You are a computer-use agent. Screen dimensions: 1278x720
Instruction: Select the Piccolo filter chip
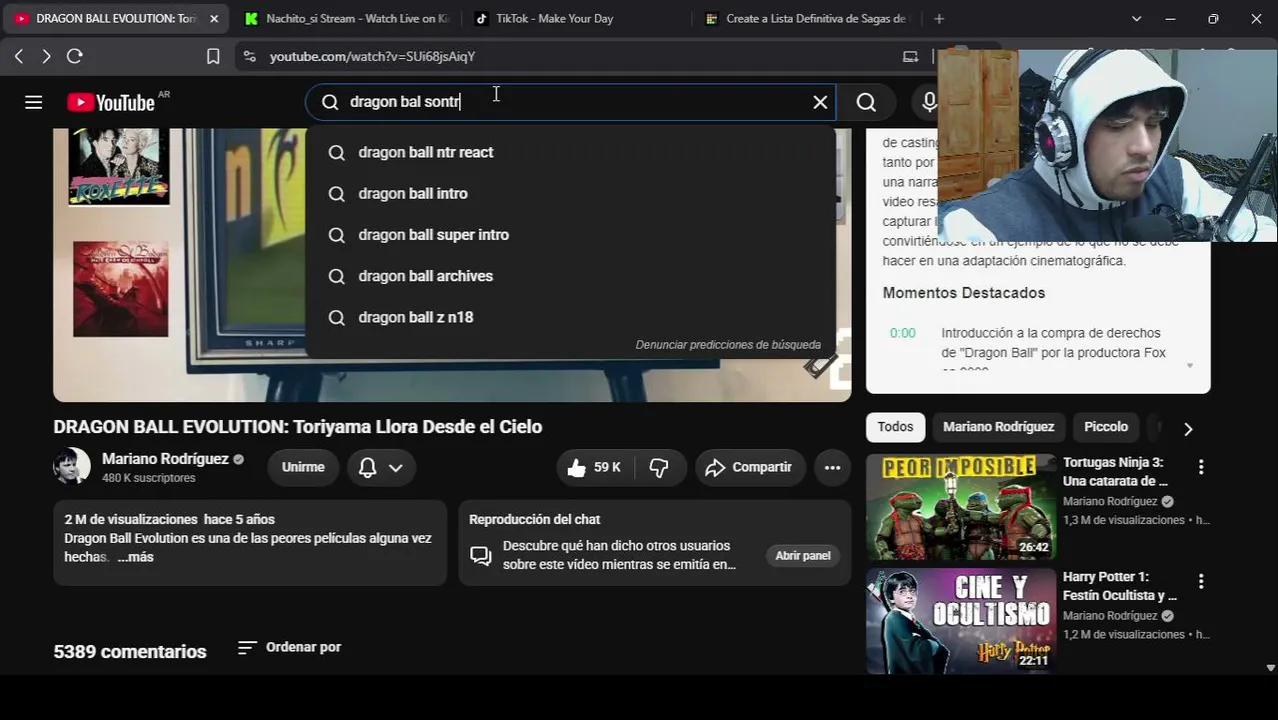click(x=1106, y=427)
